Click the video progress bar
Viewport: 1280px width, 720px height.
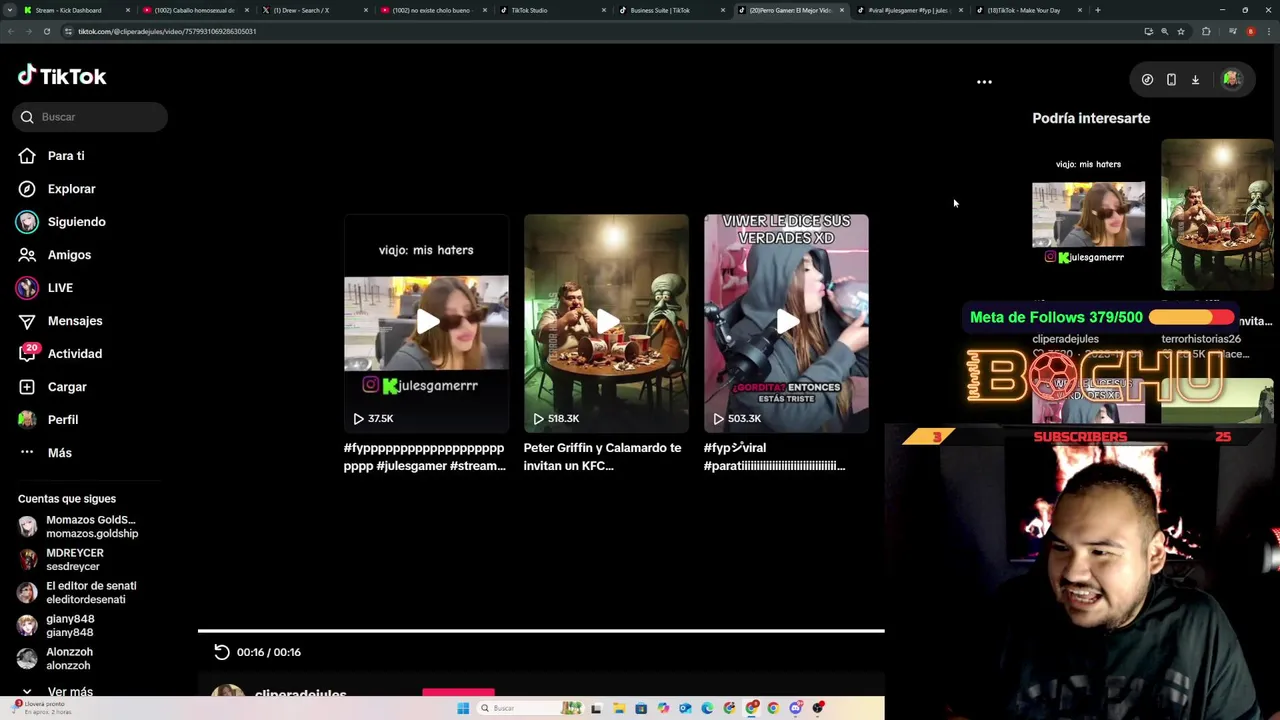pyautogui.click(x=541, y=631)
